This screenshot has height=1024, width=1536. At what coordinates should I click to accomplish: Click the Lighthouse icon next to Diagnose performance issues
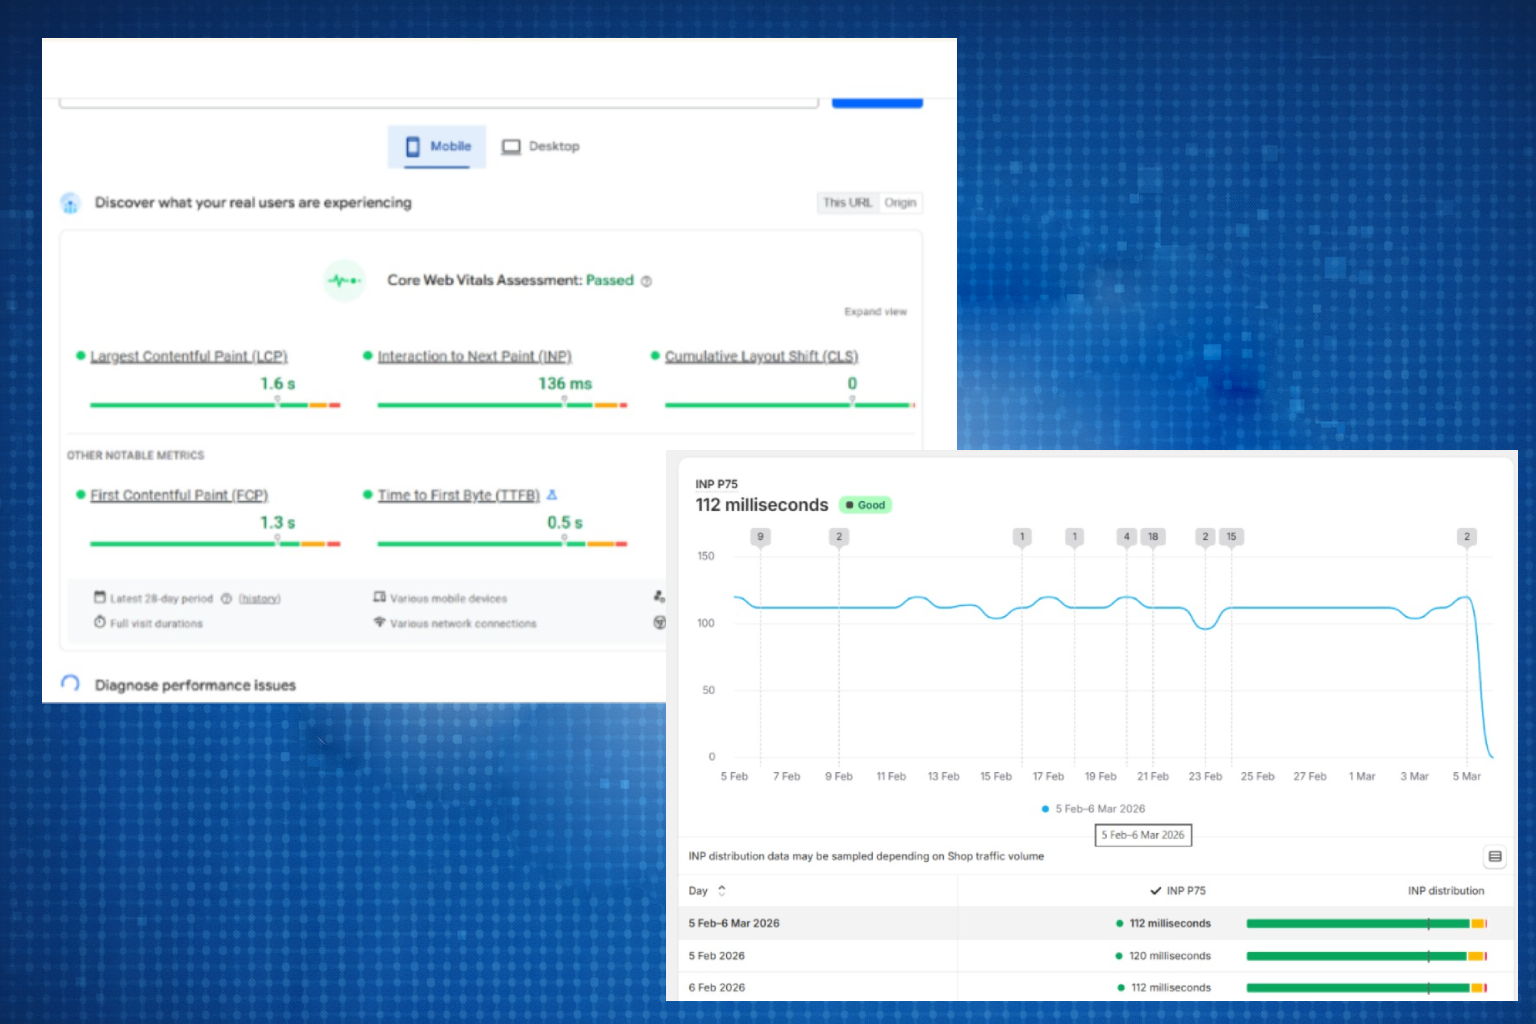click(70, 684)
